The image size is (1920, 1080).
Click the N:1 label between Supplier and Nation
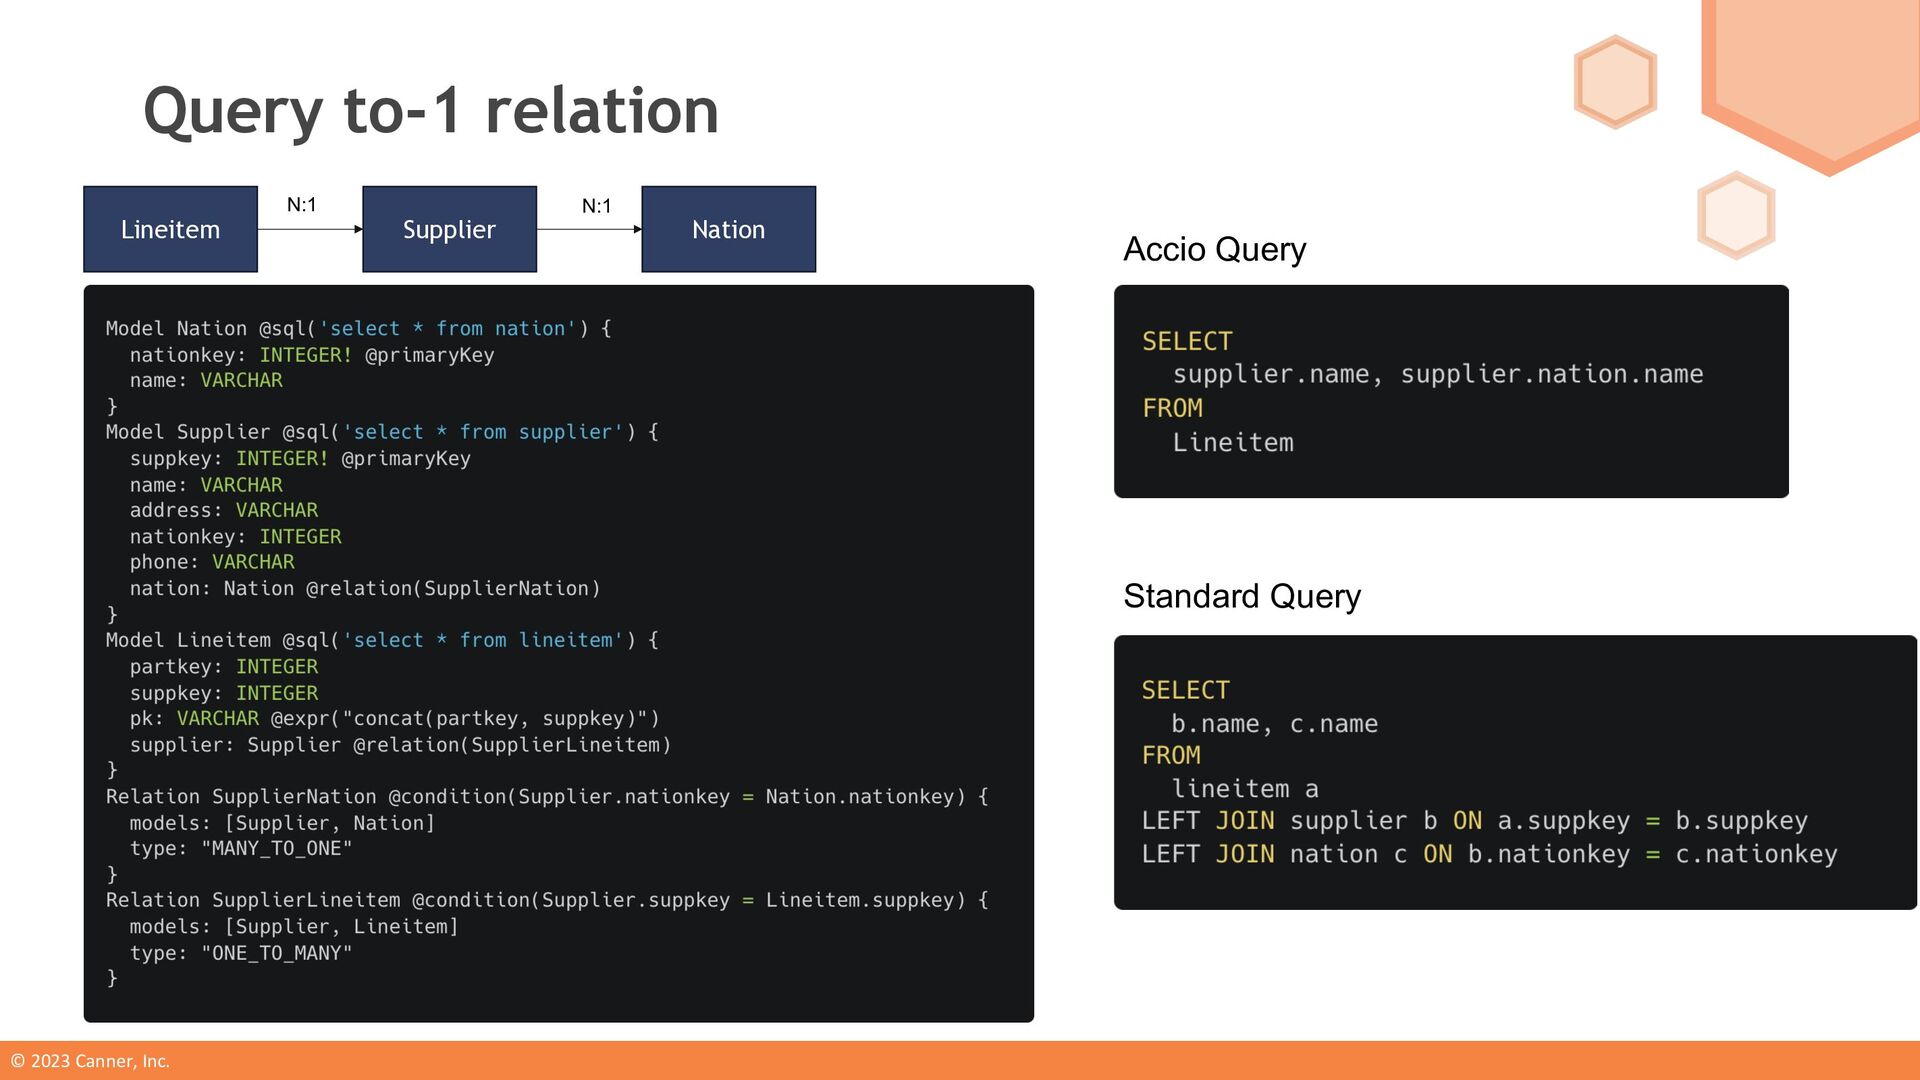pyautogui.click(x=596, y=206)
